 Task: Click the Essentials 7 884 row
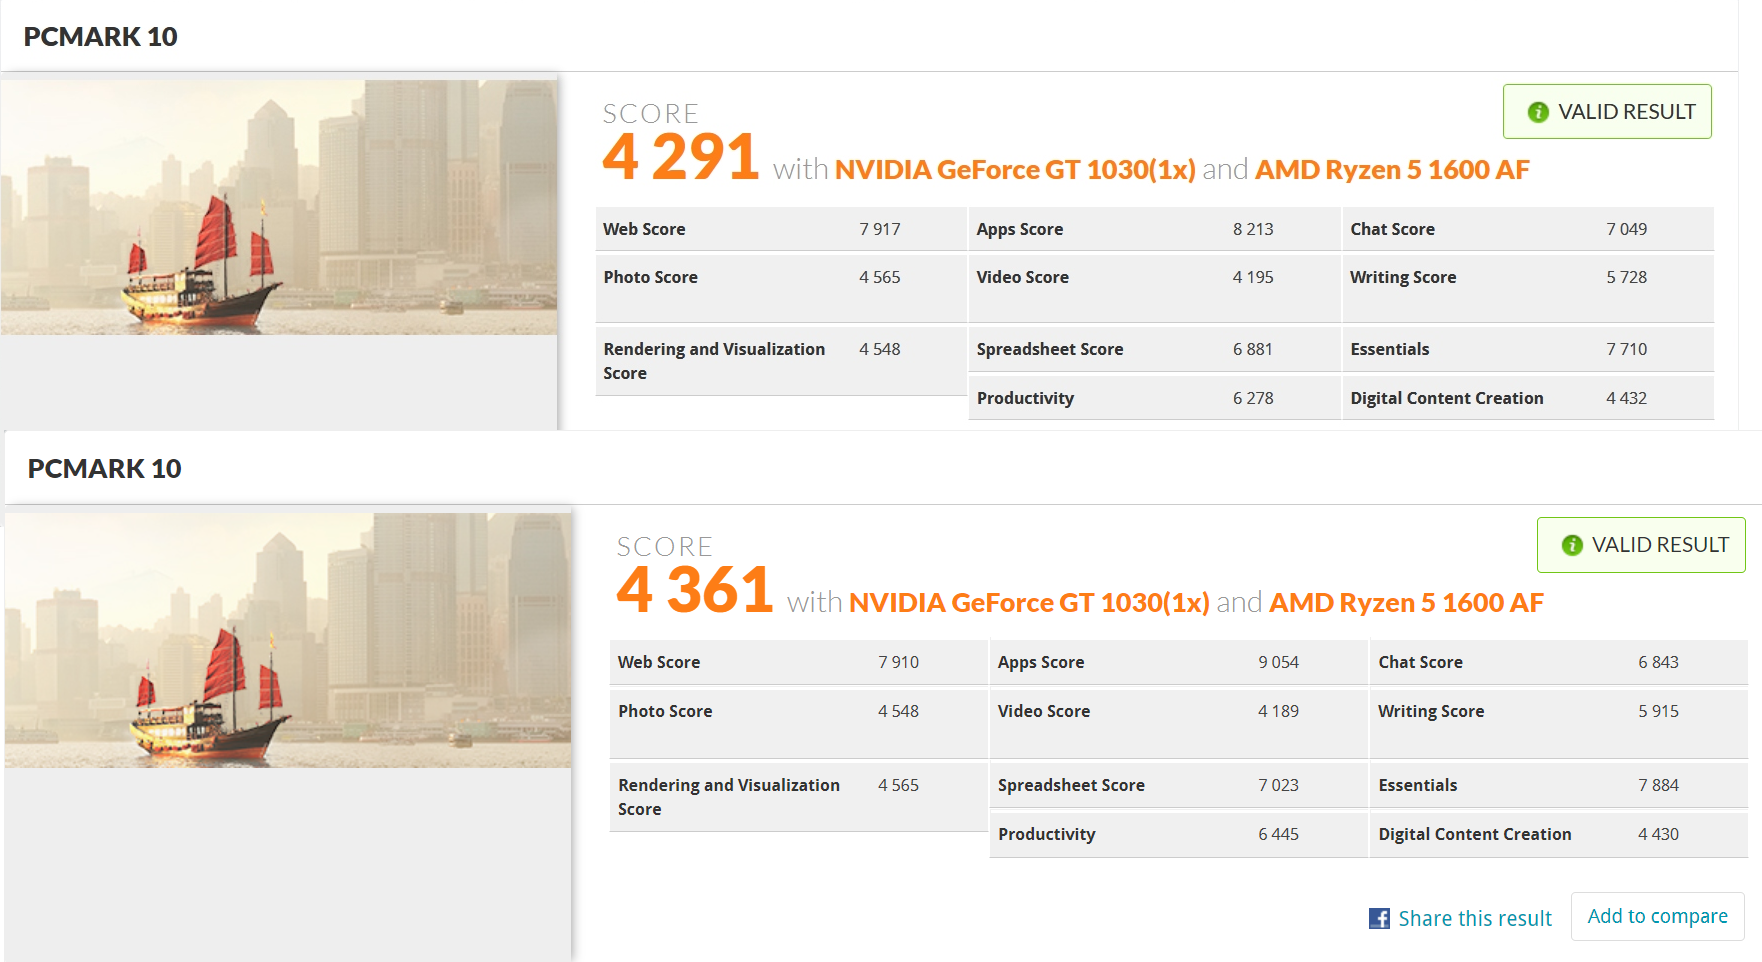pos(1557,785)
